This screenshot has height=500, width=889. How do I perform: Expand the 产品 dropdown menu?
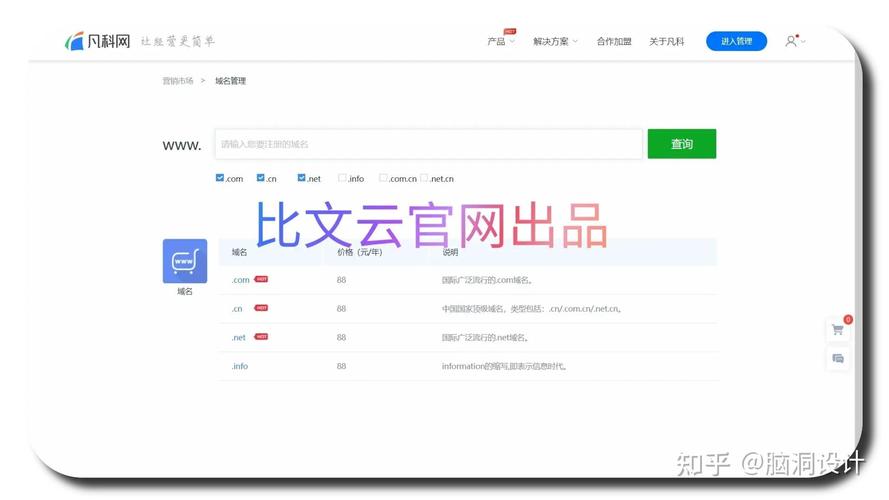pos(501,41)
